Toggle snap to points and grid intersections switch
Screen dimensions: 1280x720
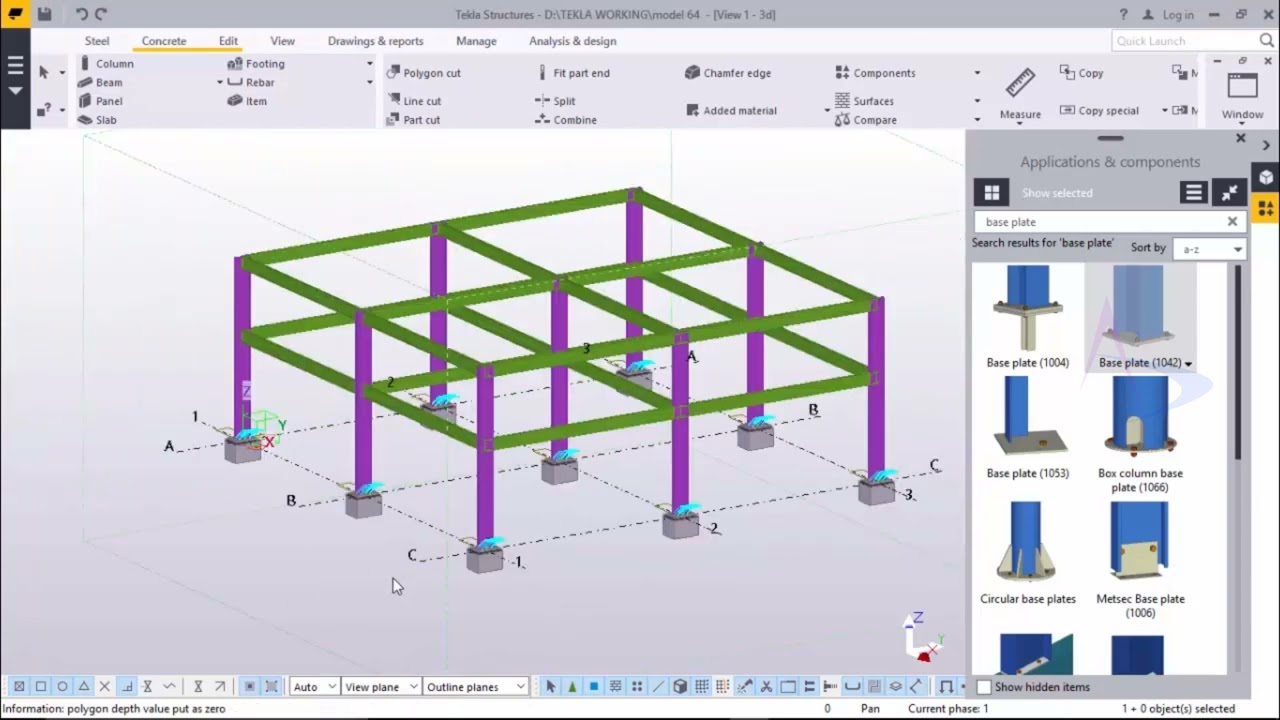click(x=19, y=687)
